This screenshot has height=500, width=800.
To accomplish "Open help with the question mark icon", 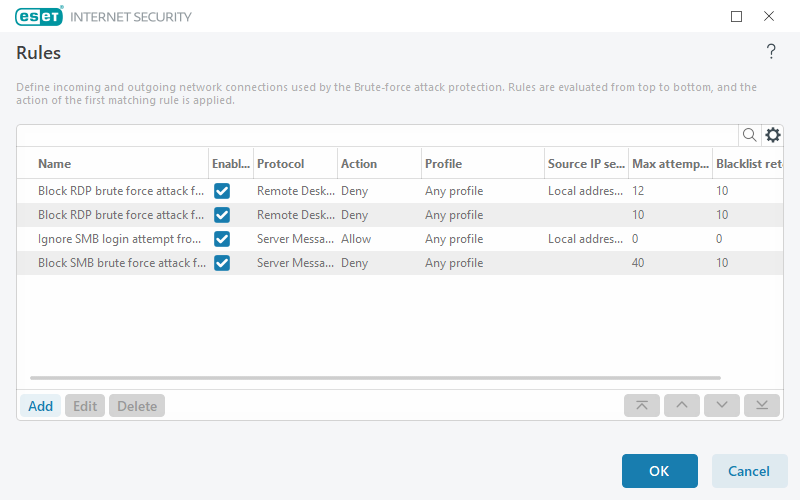I will click(771, 52).
